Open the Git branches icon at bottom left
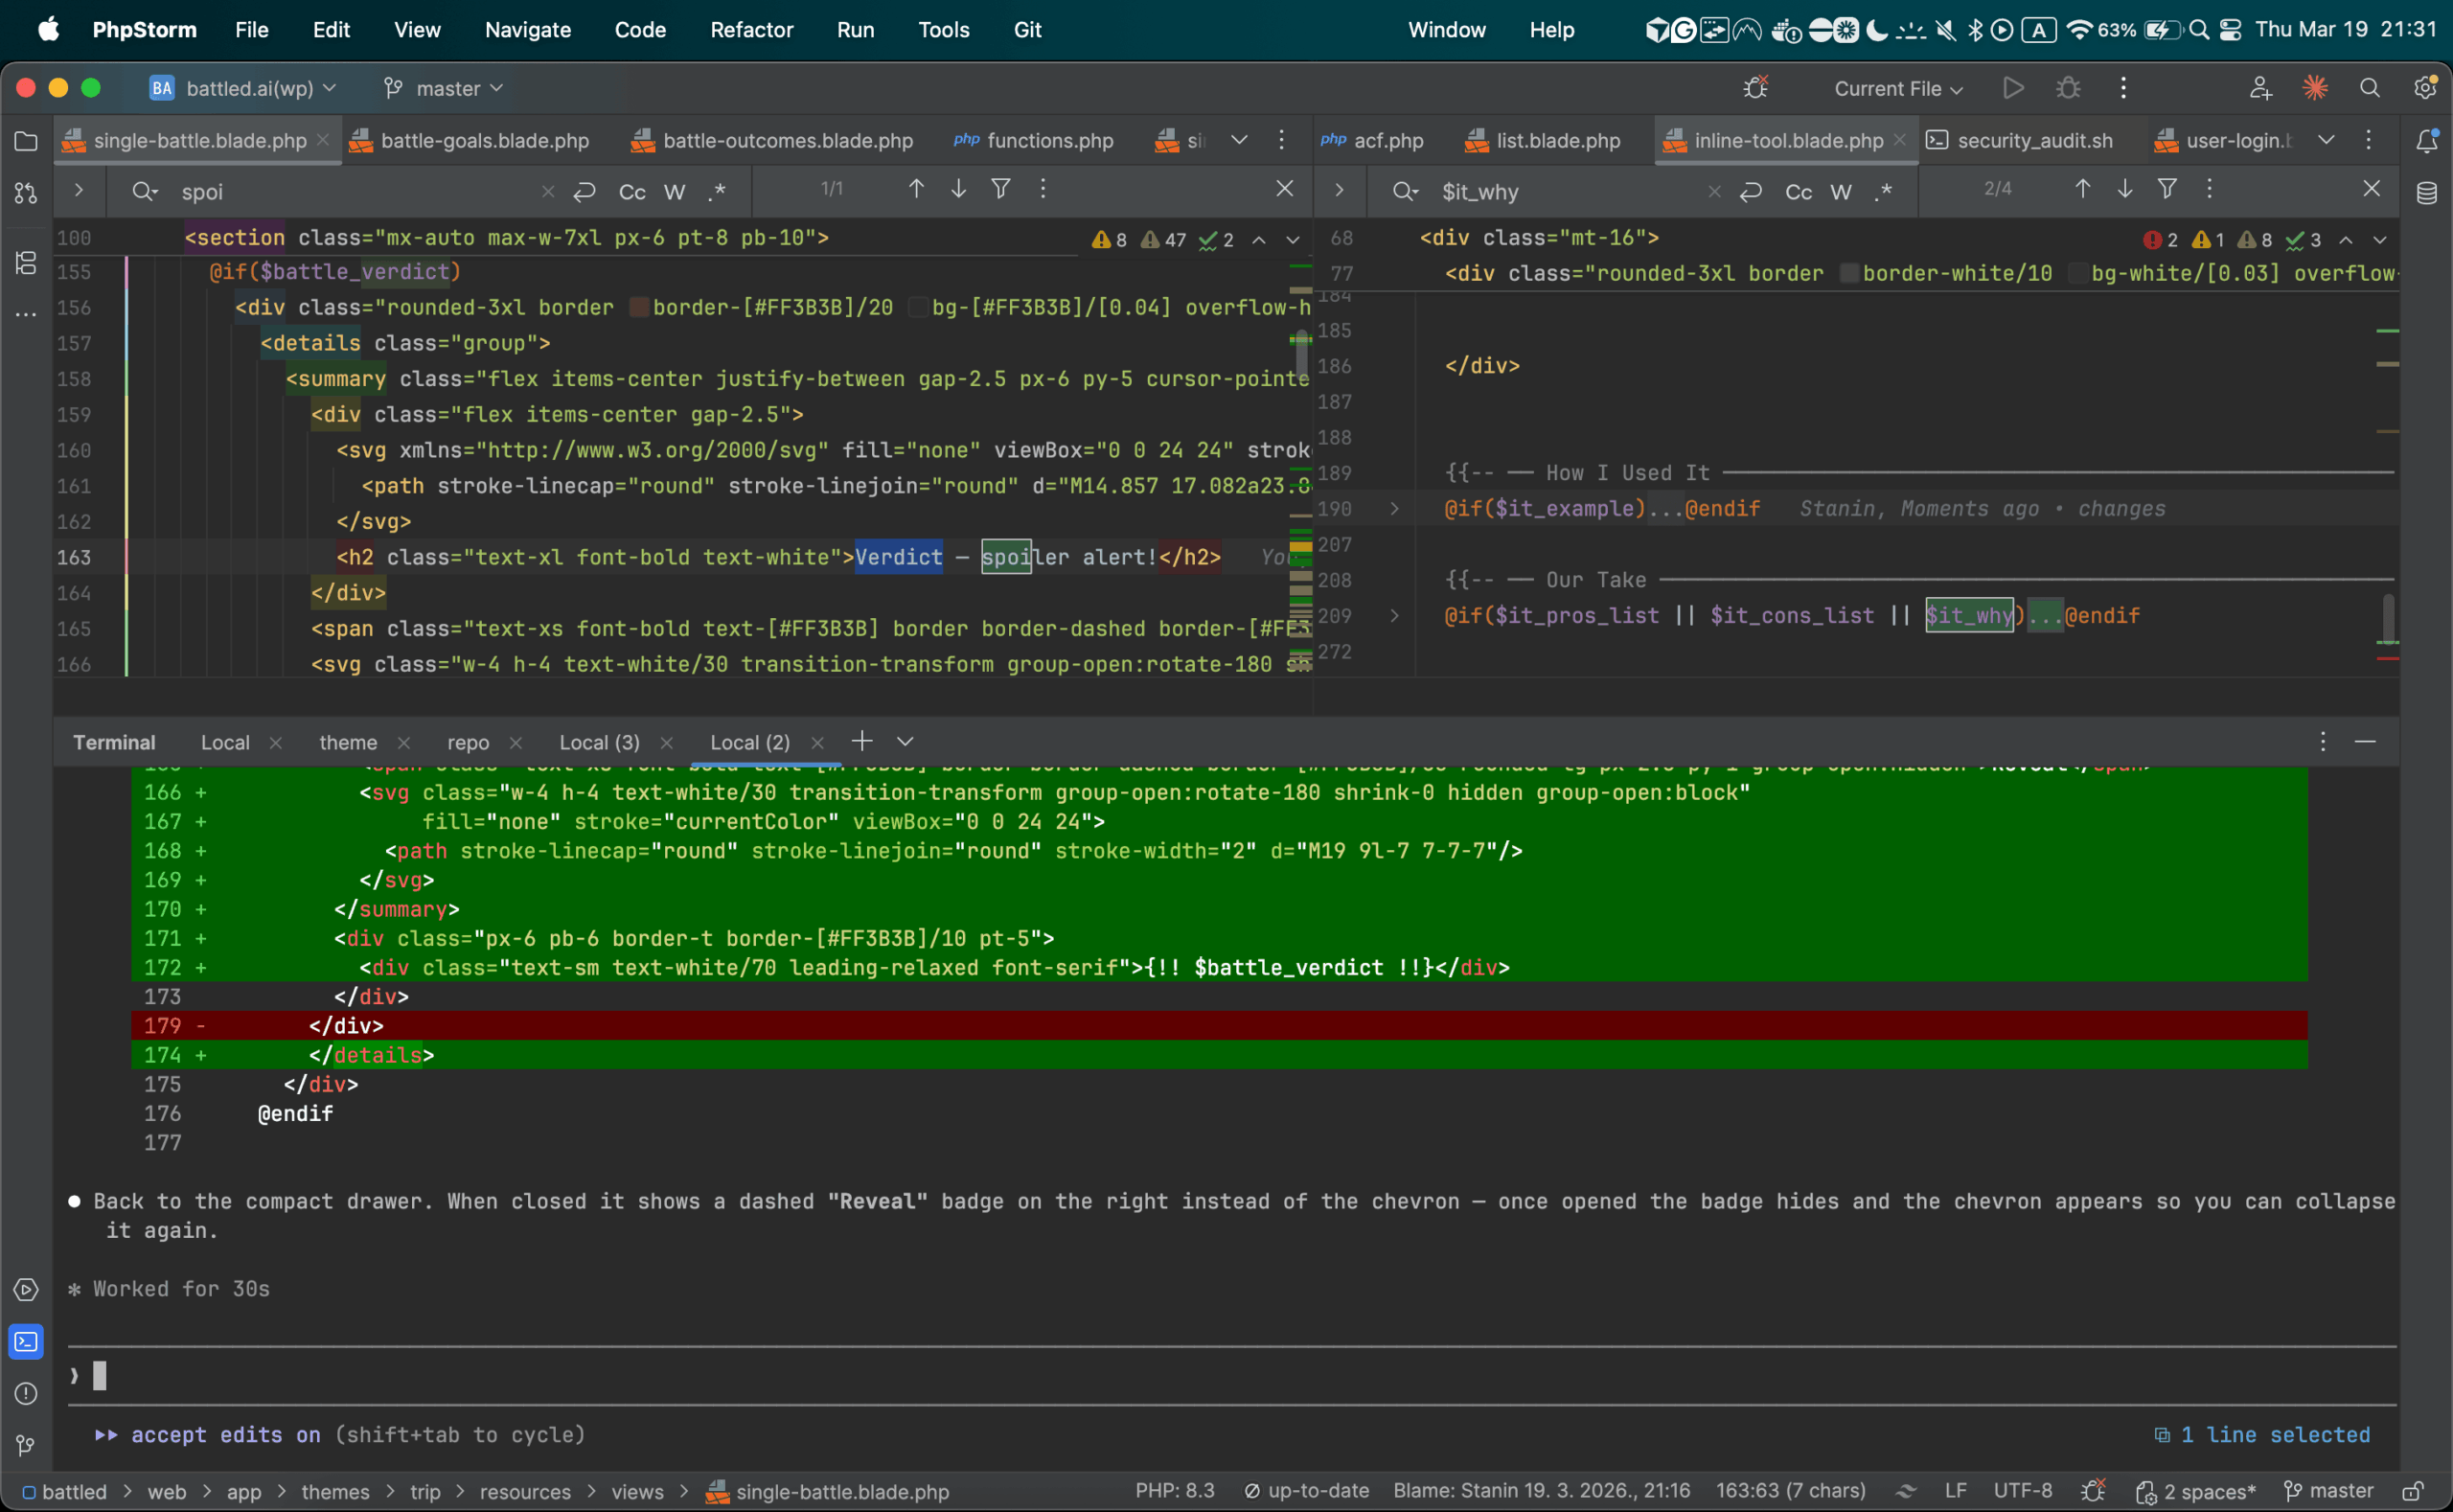2453x1512 pixels. pyautogui.click(x=25, y=1445)
